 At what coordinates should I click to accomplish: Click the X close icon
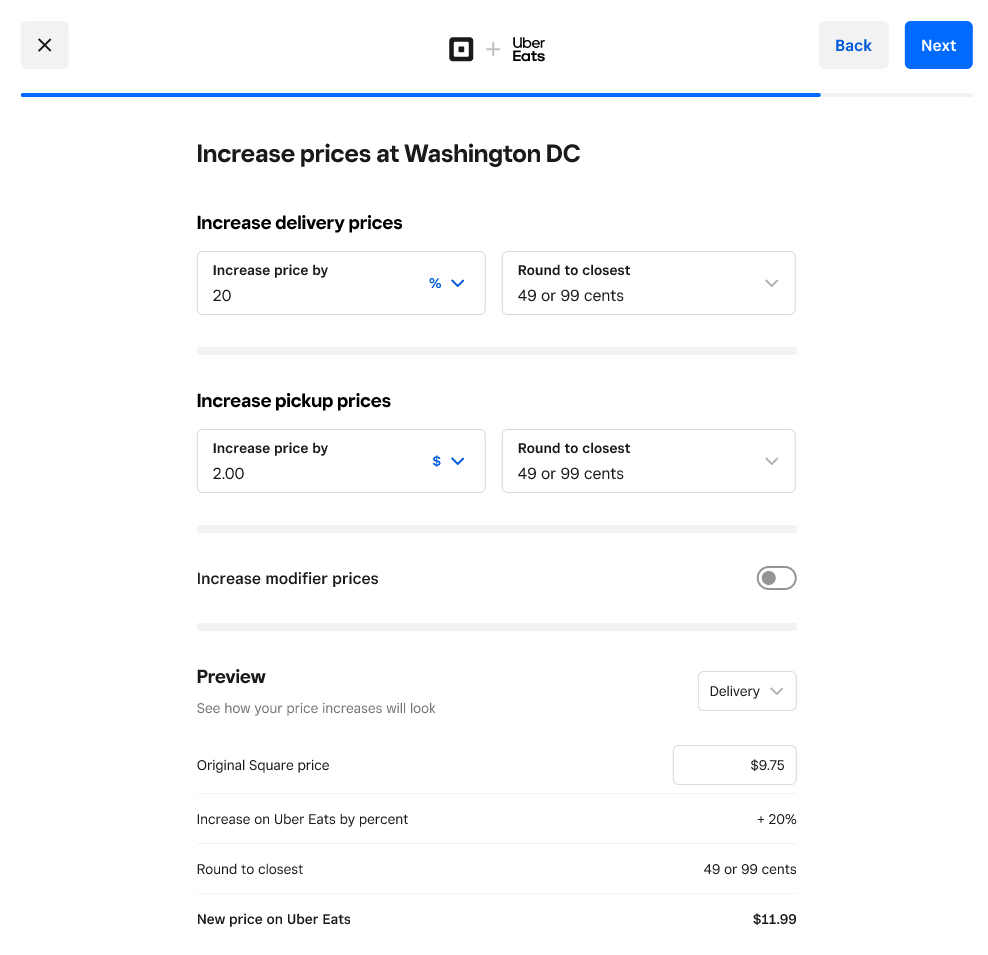point(44,45)
